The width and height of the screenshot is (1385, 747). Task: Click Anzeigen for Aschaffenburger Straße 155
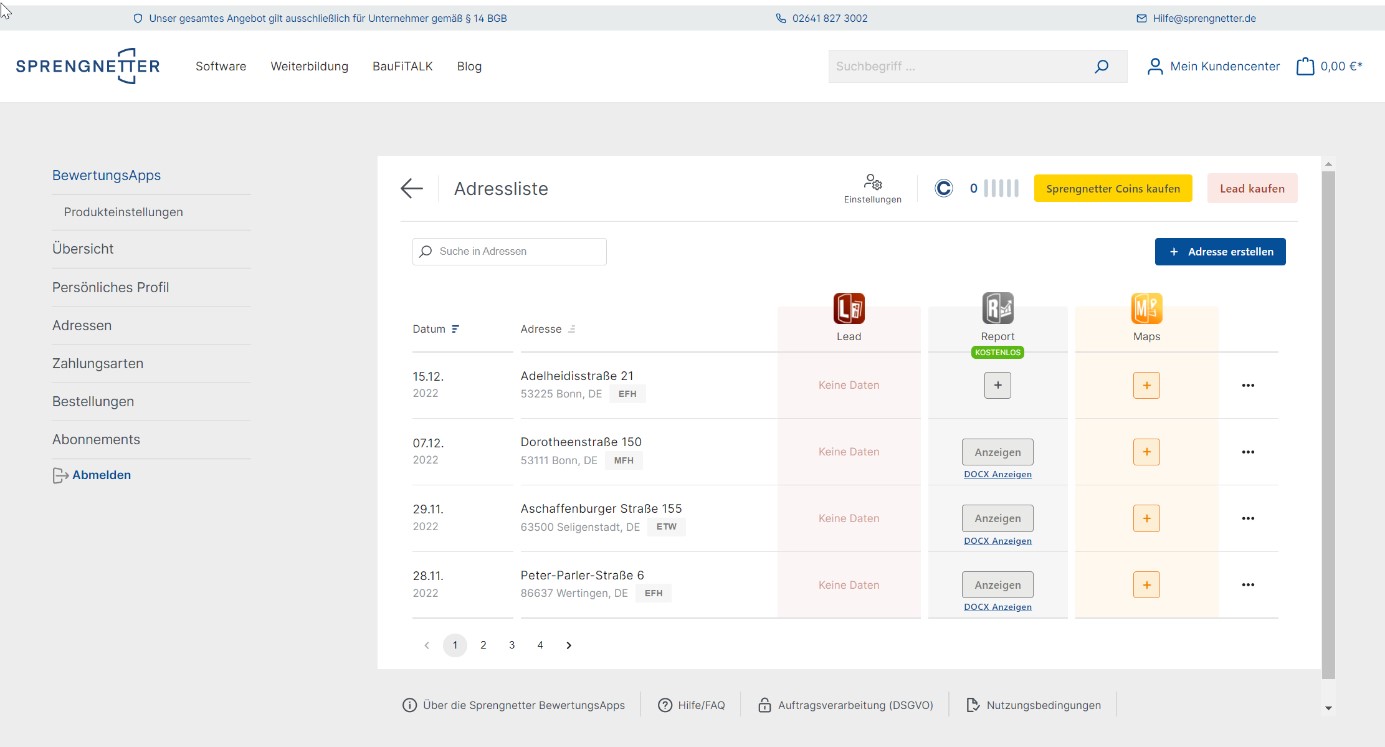[x=998, y=518]
